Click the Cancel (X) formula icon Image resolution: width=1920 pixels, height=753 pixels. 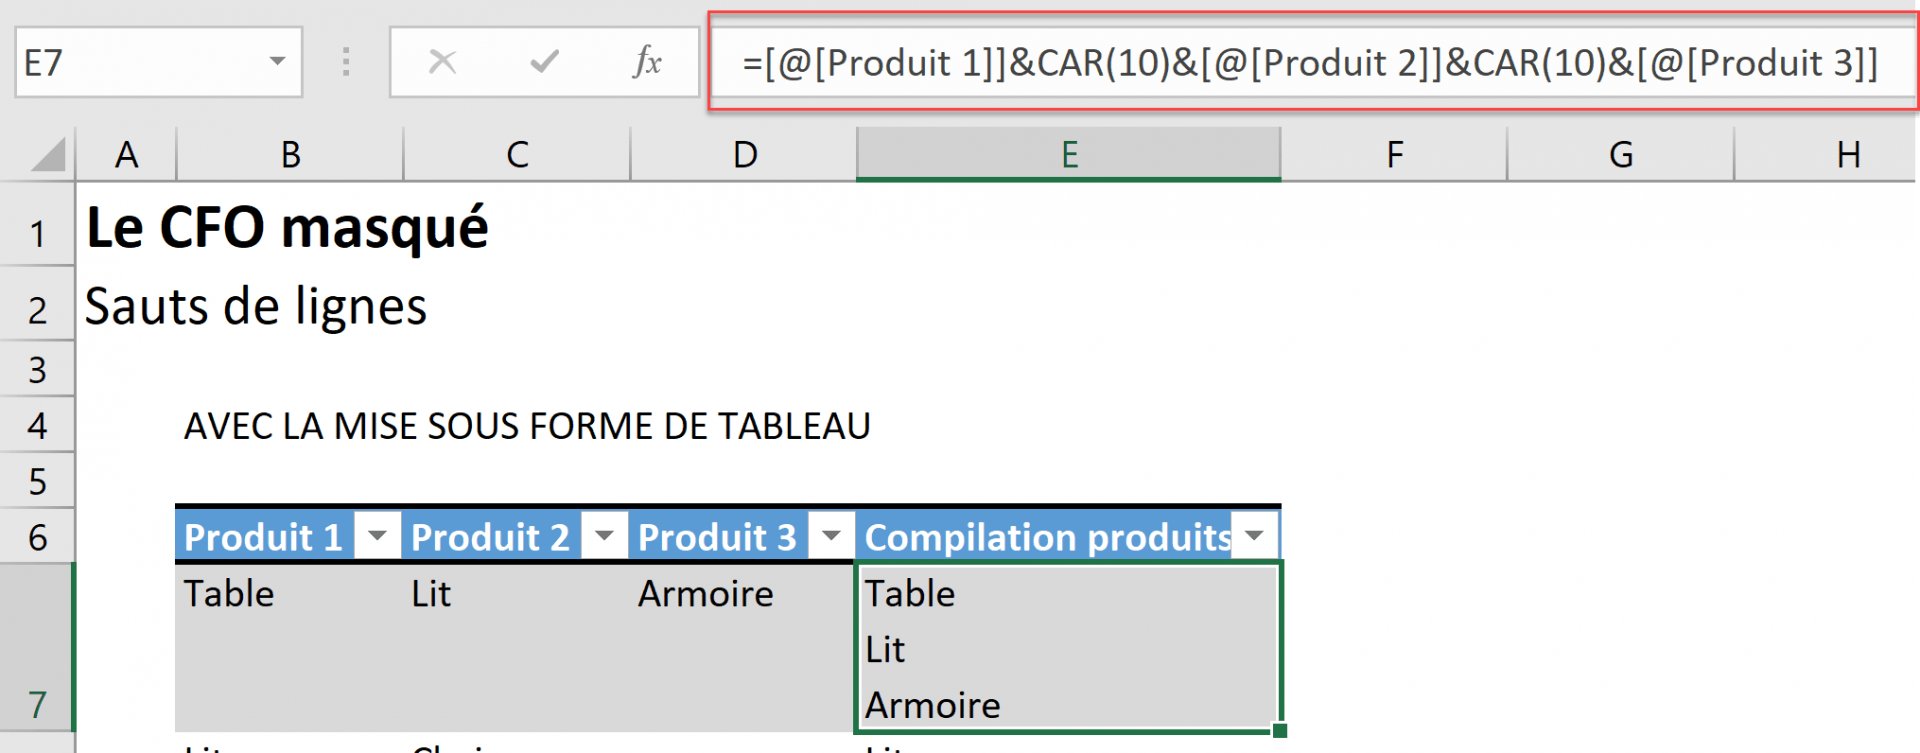[442, 63]
